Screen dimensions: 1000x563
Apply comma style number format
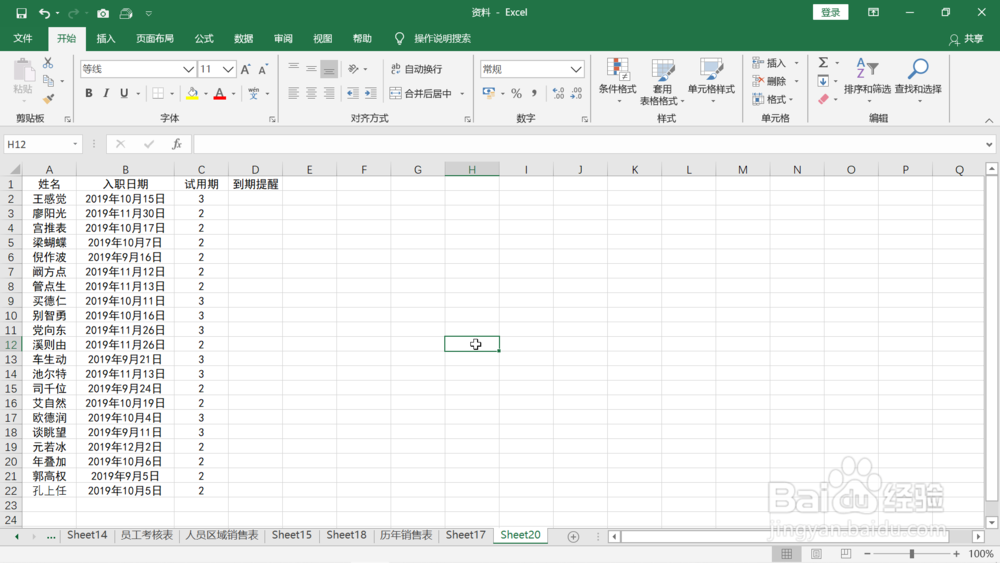point(534,93)
